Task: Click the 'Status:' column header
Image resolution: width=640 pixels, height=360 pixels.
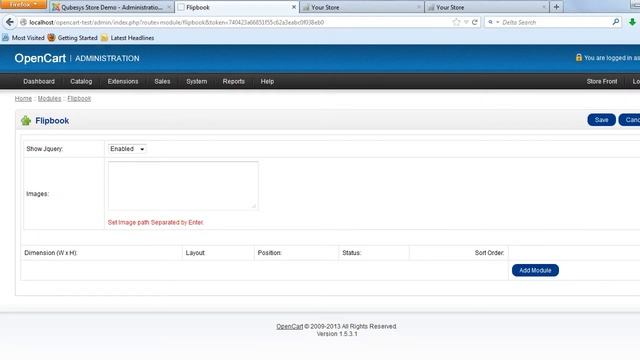Action: click(351, 253)
